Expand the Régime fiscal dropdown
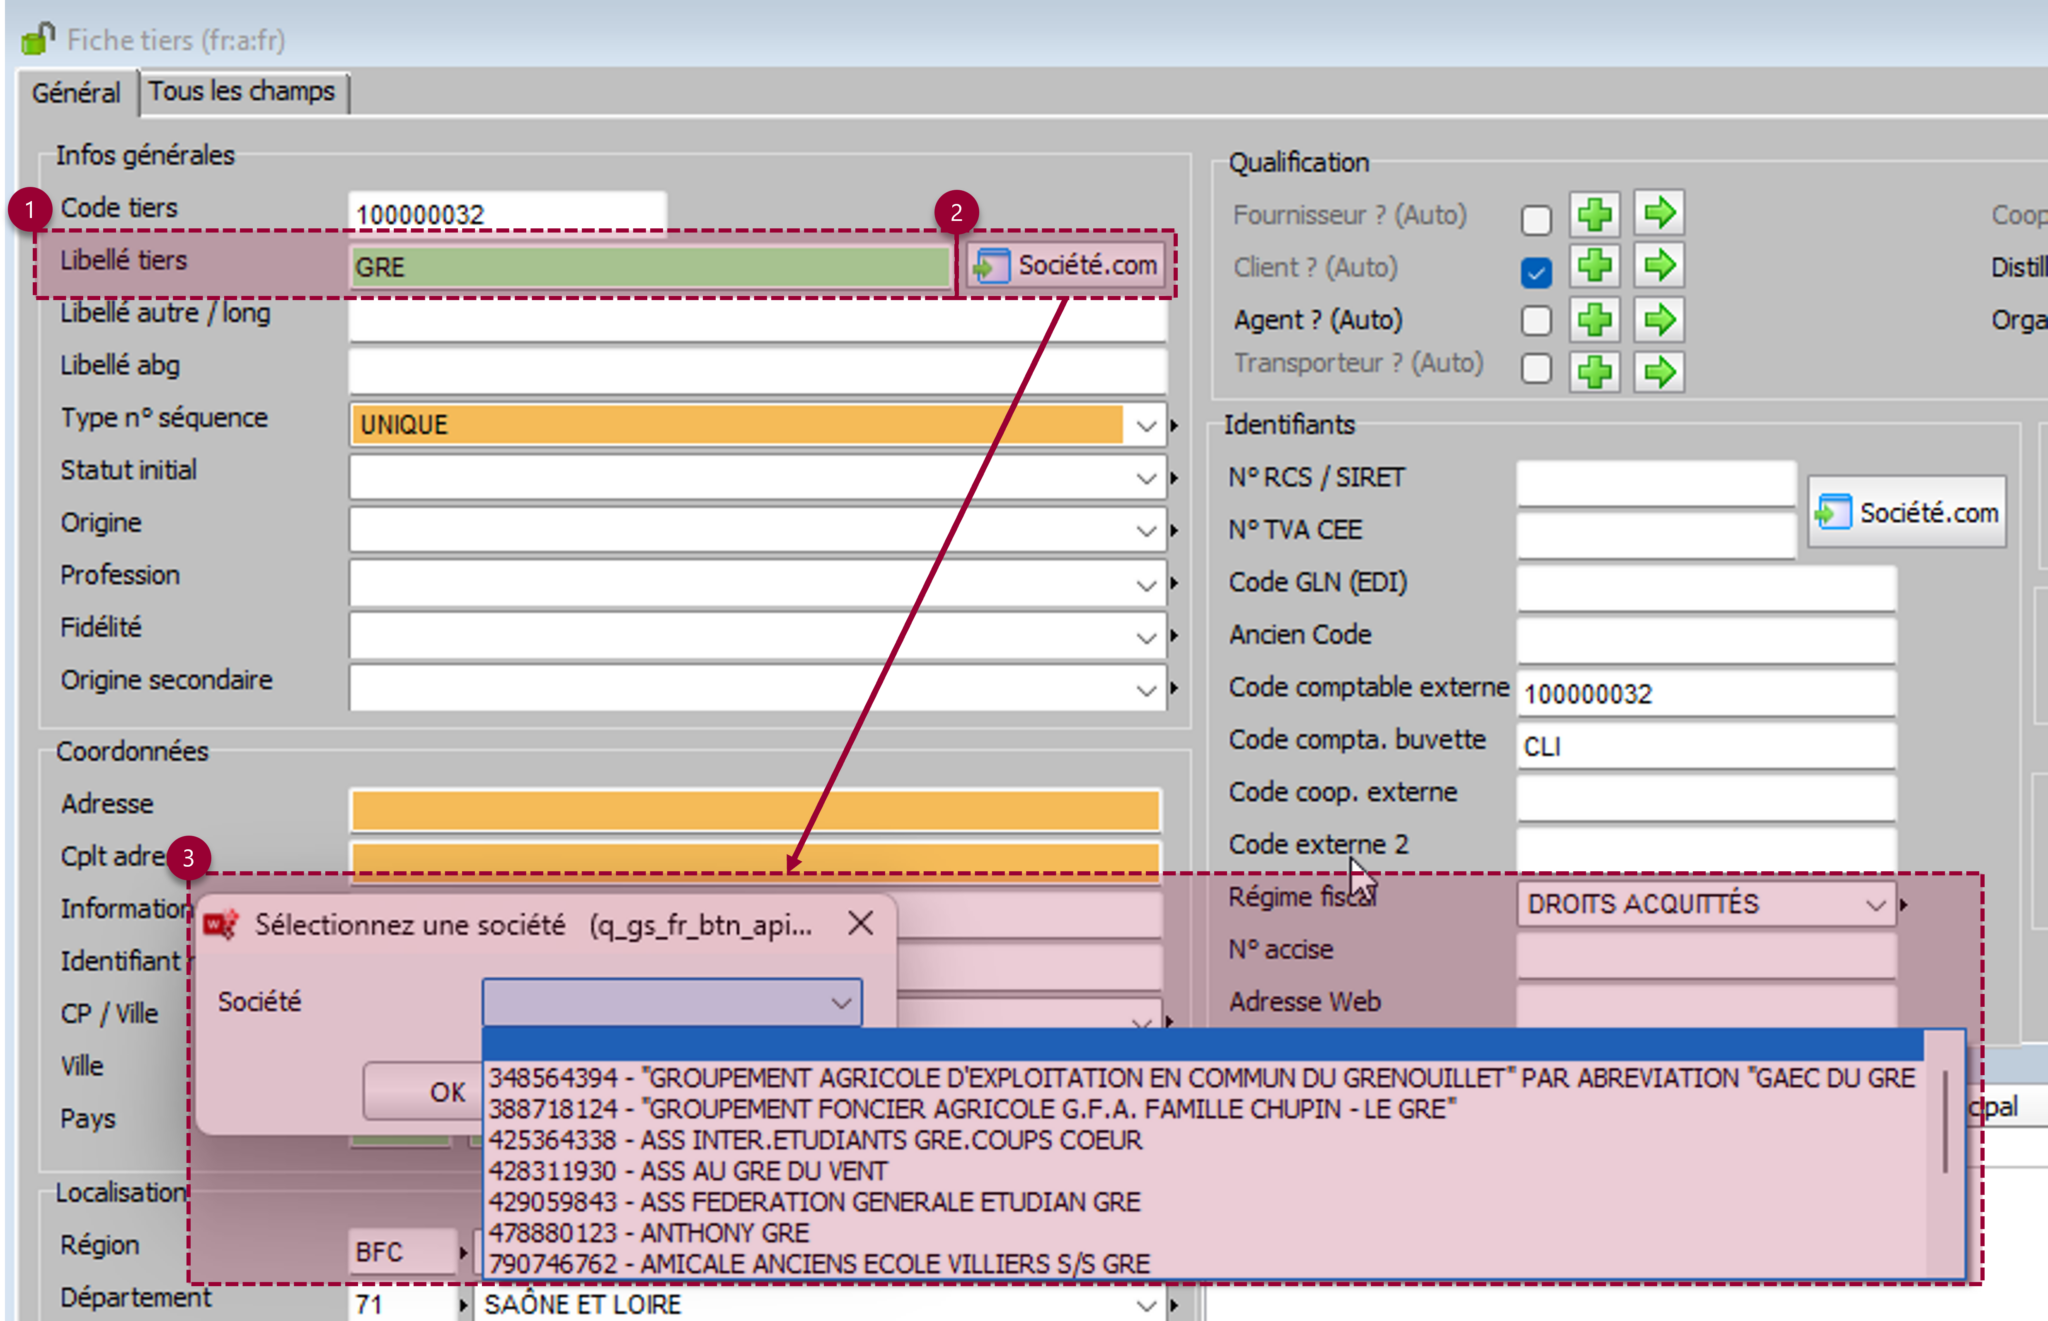Viewport: 2048px width, 1321px height. coord(1875,905)
